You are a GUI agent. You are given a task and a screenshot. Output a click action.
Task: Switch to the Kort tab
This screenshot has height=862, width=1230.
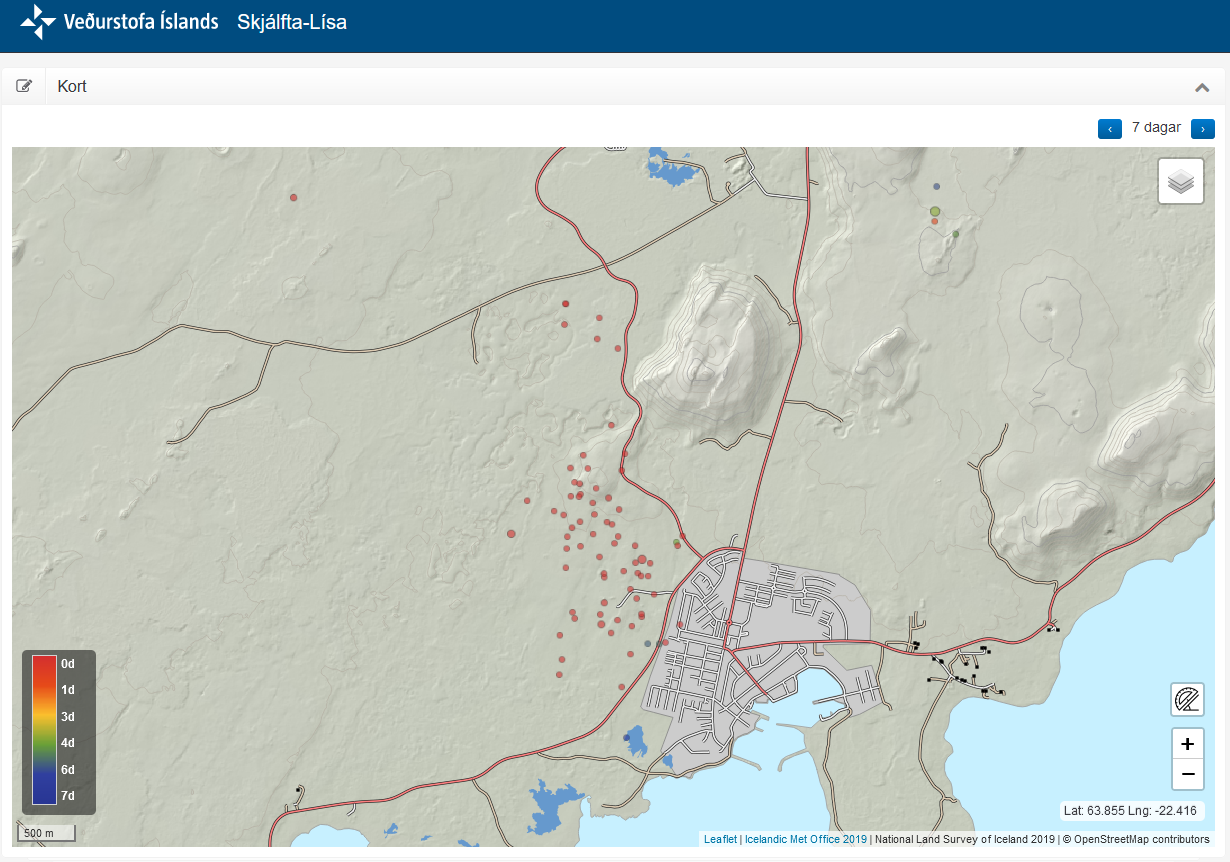click(71, 86)
